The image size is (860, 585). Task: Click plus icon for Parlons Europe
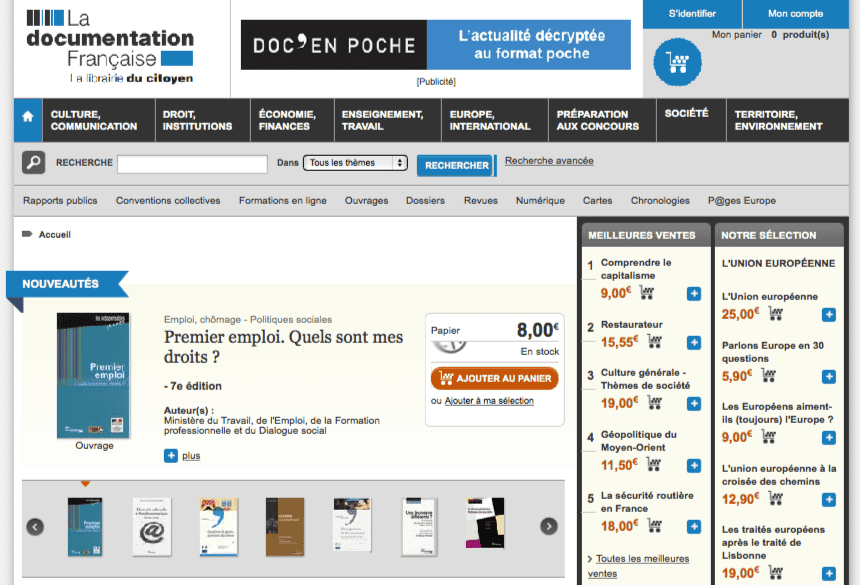[829, 377]
